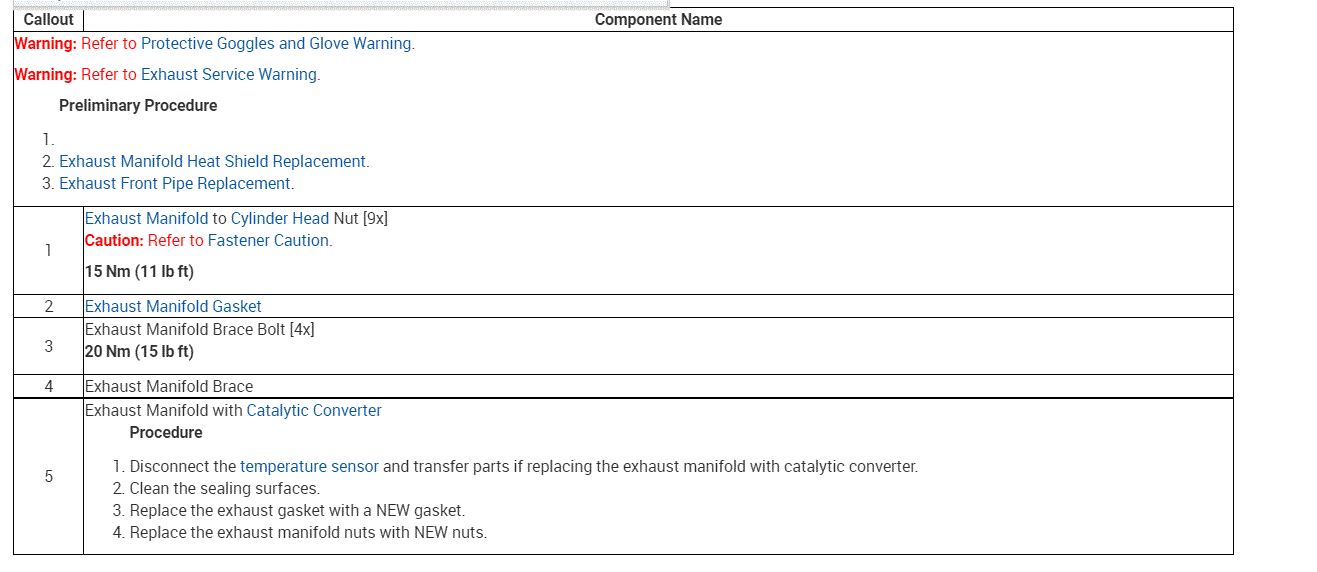1317x572 pixels.
Task: Click the Callout column header
Action: 48,20
